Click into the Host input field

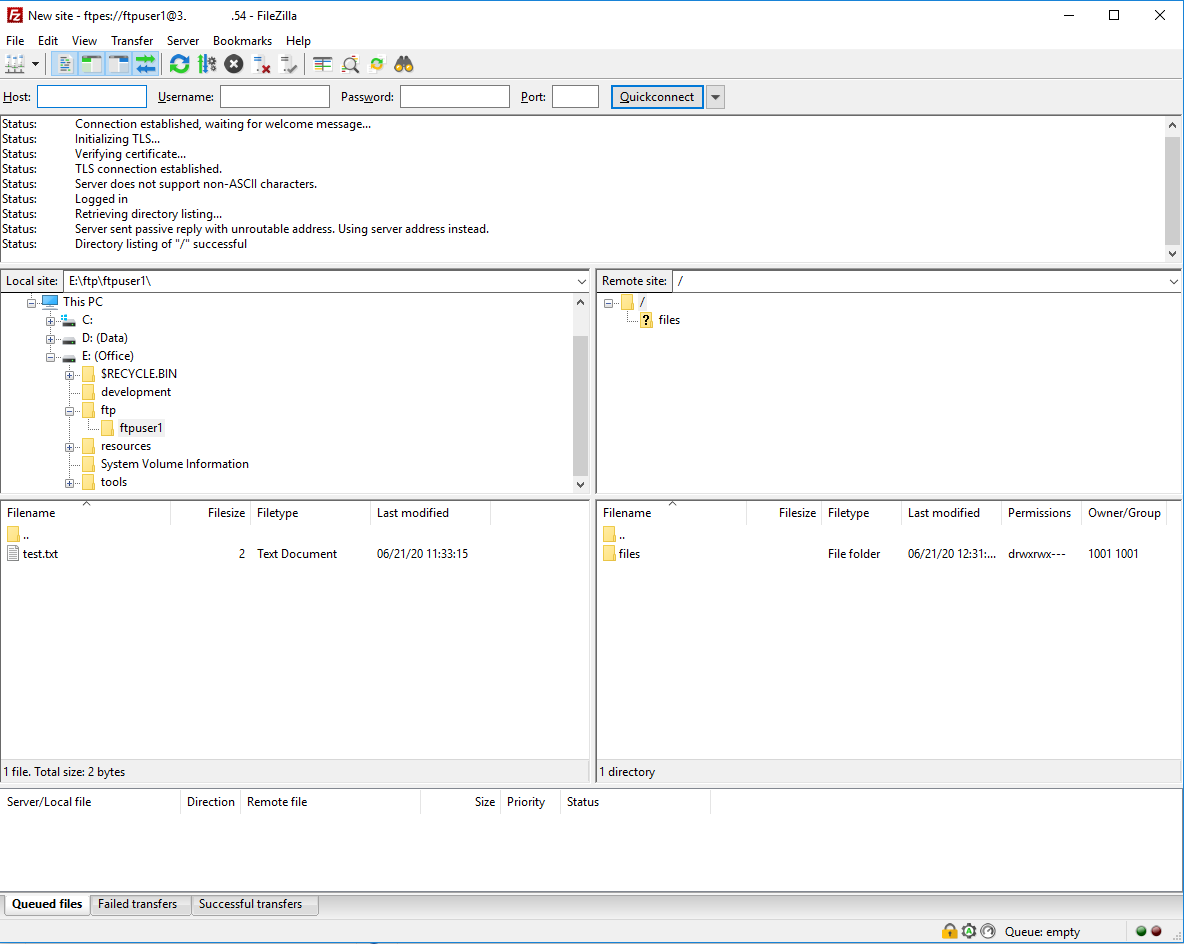pyautogui.click(x=92, y=97)
